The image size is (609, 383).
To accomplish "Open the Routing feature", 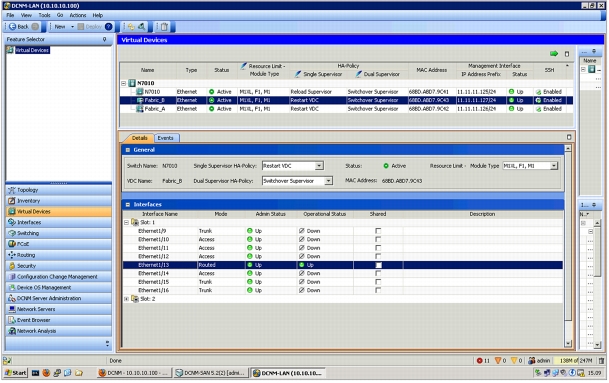I will [x=58, y=255].
